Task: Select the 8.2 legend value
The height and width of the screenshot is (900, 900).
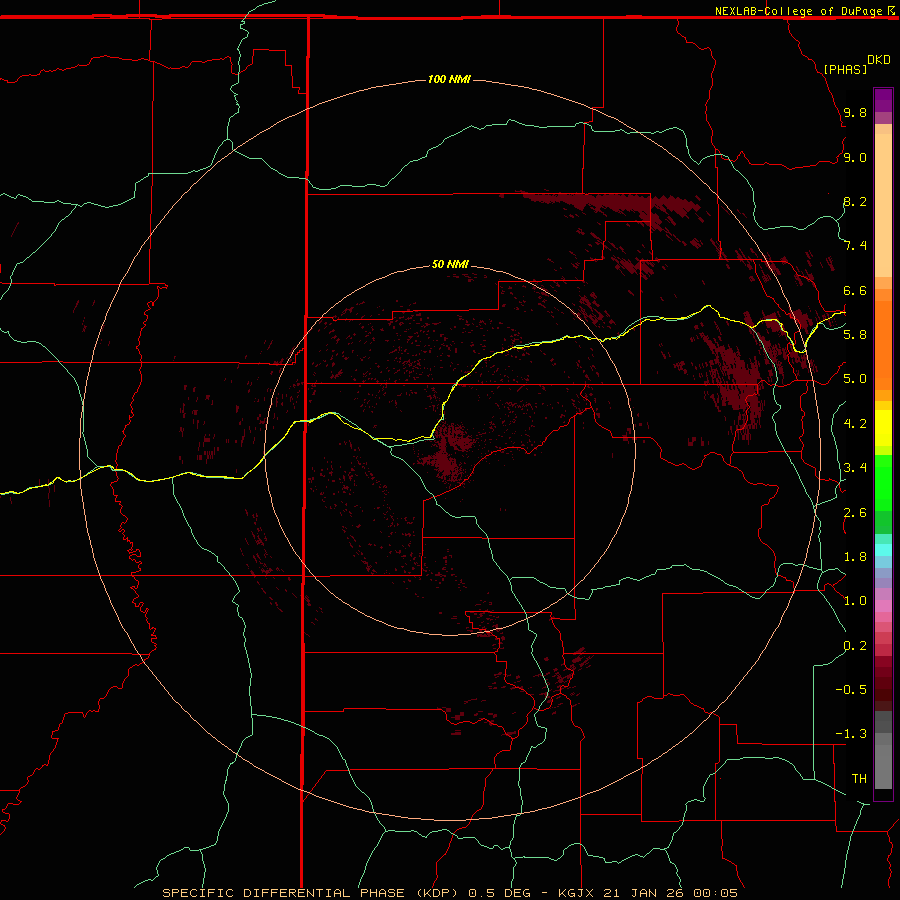Action: point(855,201)
